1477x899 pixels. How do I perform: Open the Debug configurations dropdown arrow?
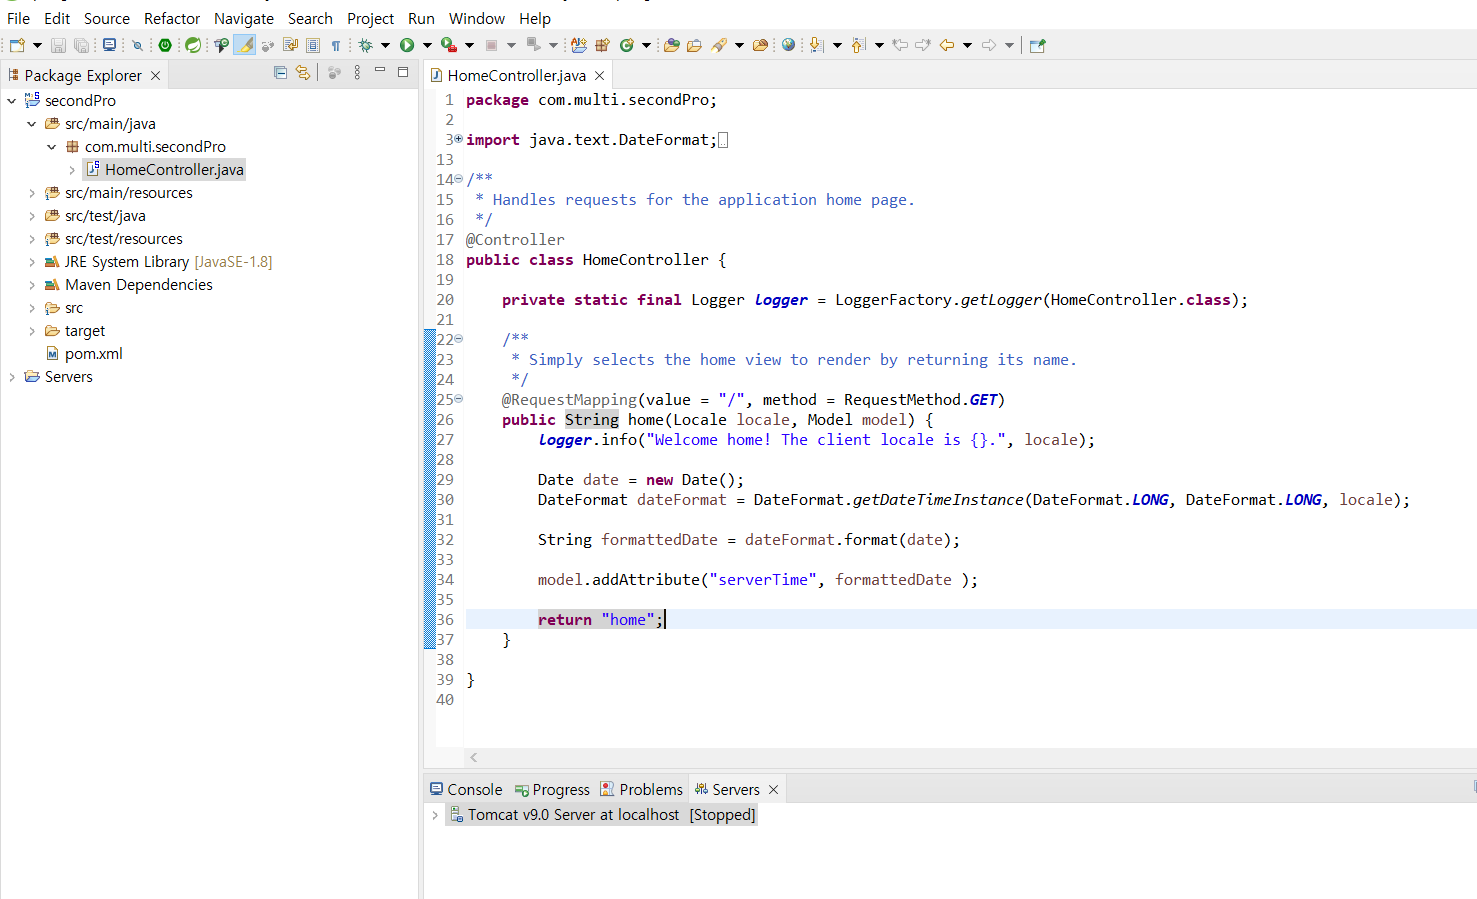pos(385,45)
